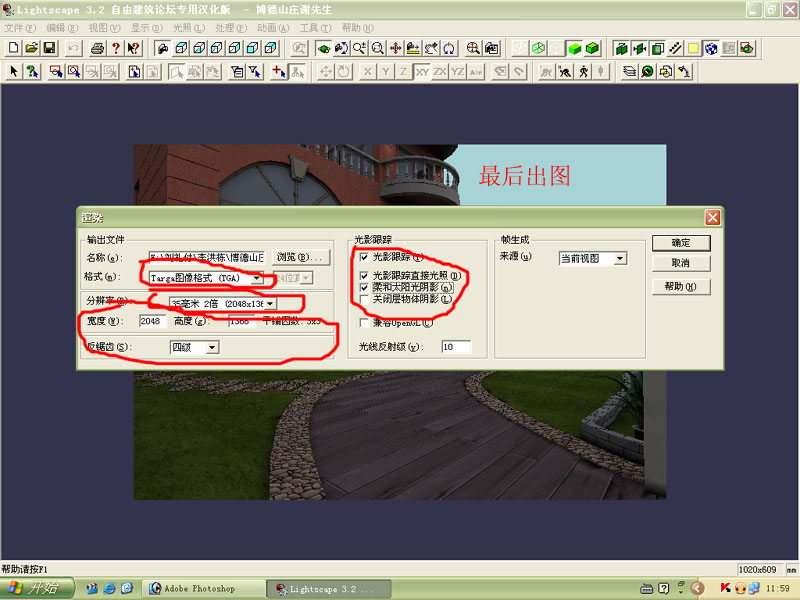Image resolution: width=800 pixels, height=600 pixels.
Task: Open the 格式 Targa format dropdown
Action: click(x=257, y=278)
